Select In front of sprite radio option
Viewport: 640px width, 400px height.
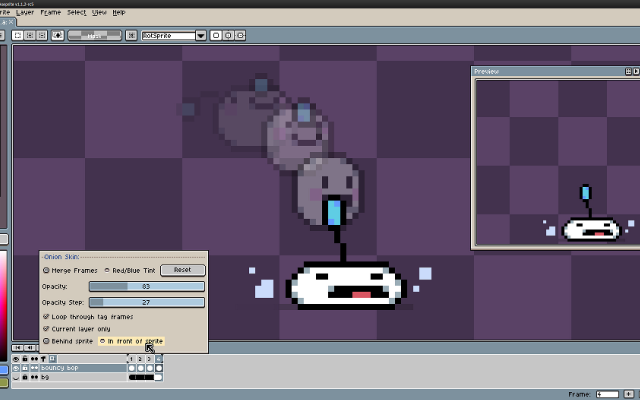[131, 341]
